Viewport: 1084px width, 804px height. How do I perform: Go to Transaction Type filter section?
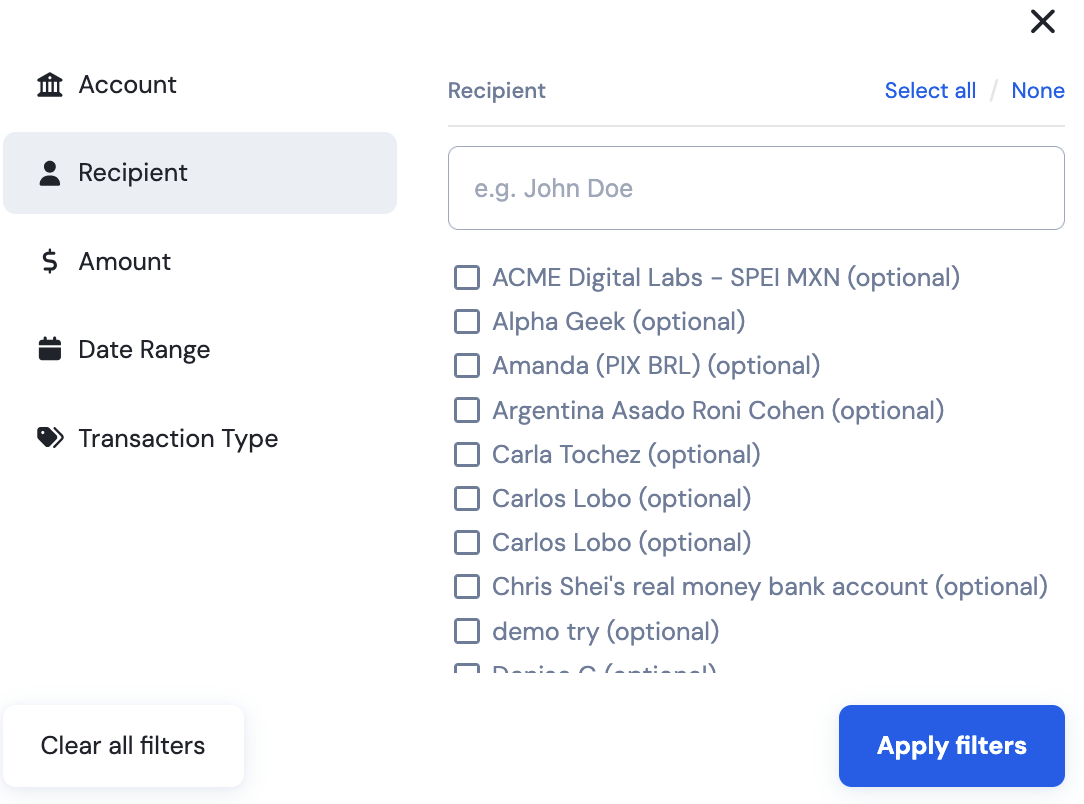[200, 438]
